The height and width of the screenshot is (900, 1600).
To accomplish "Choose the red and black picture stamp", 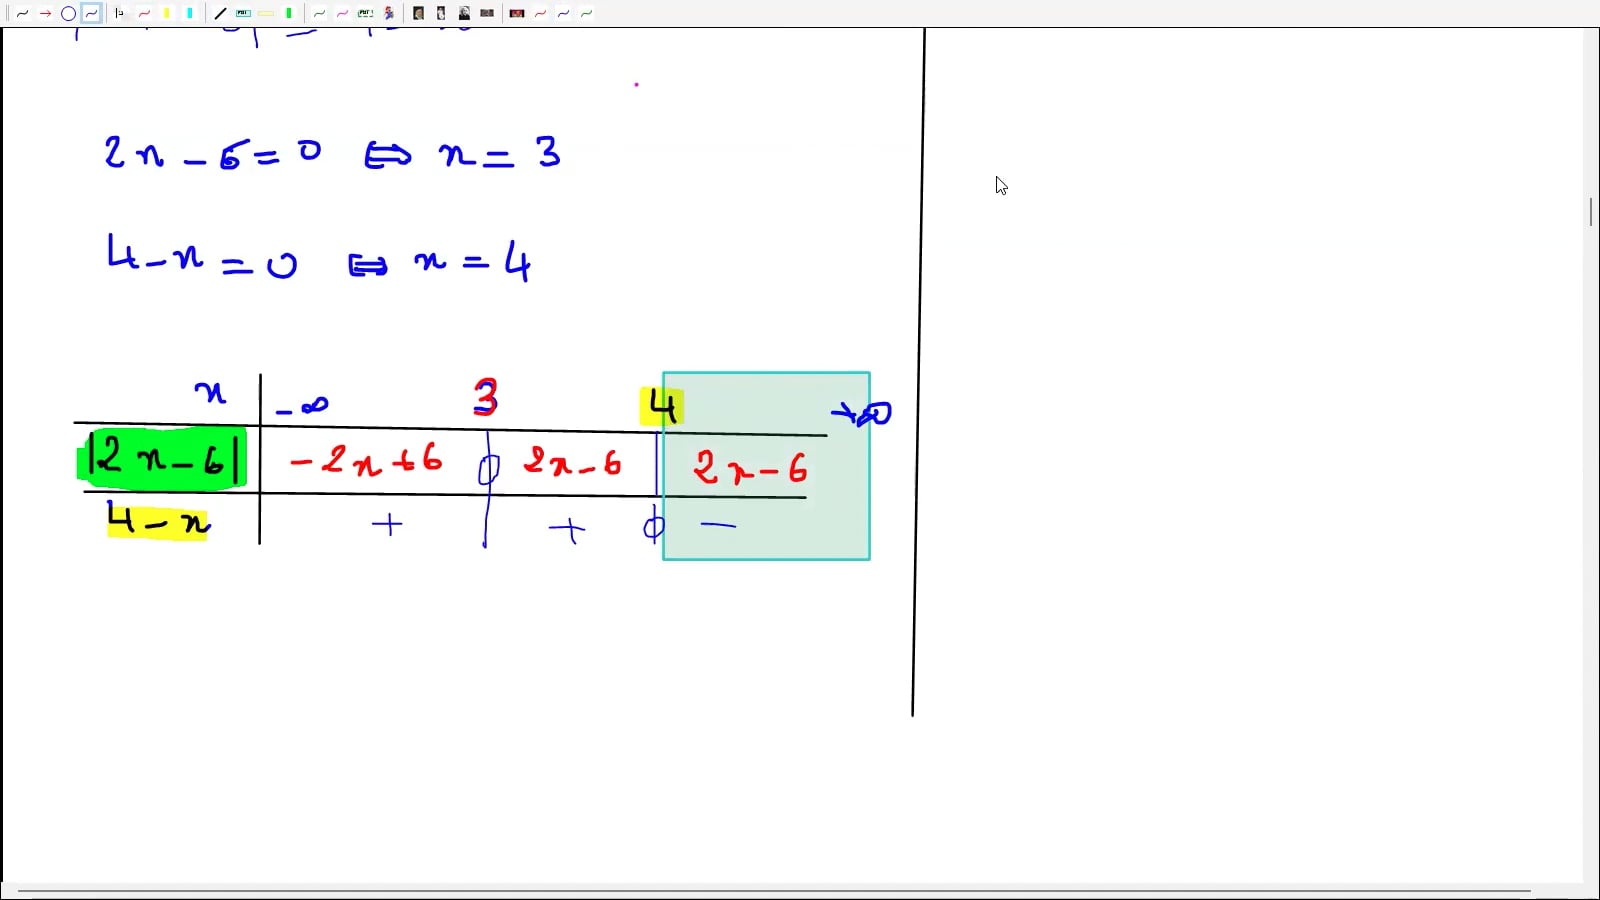I will pyautogui.click(x=517, y=13).
